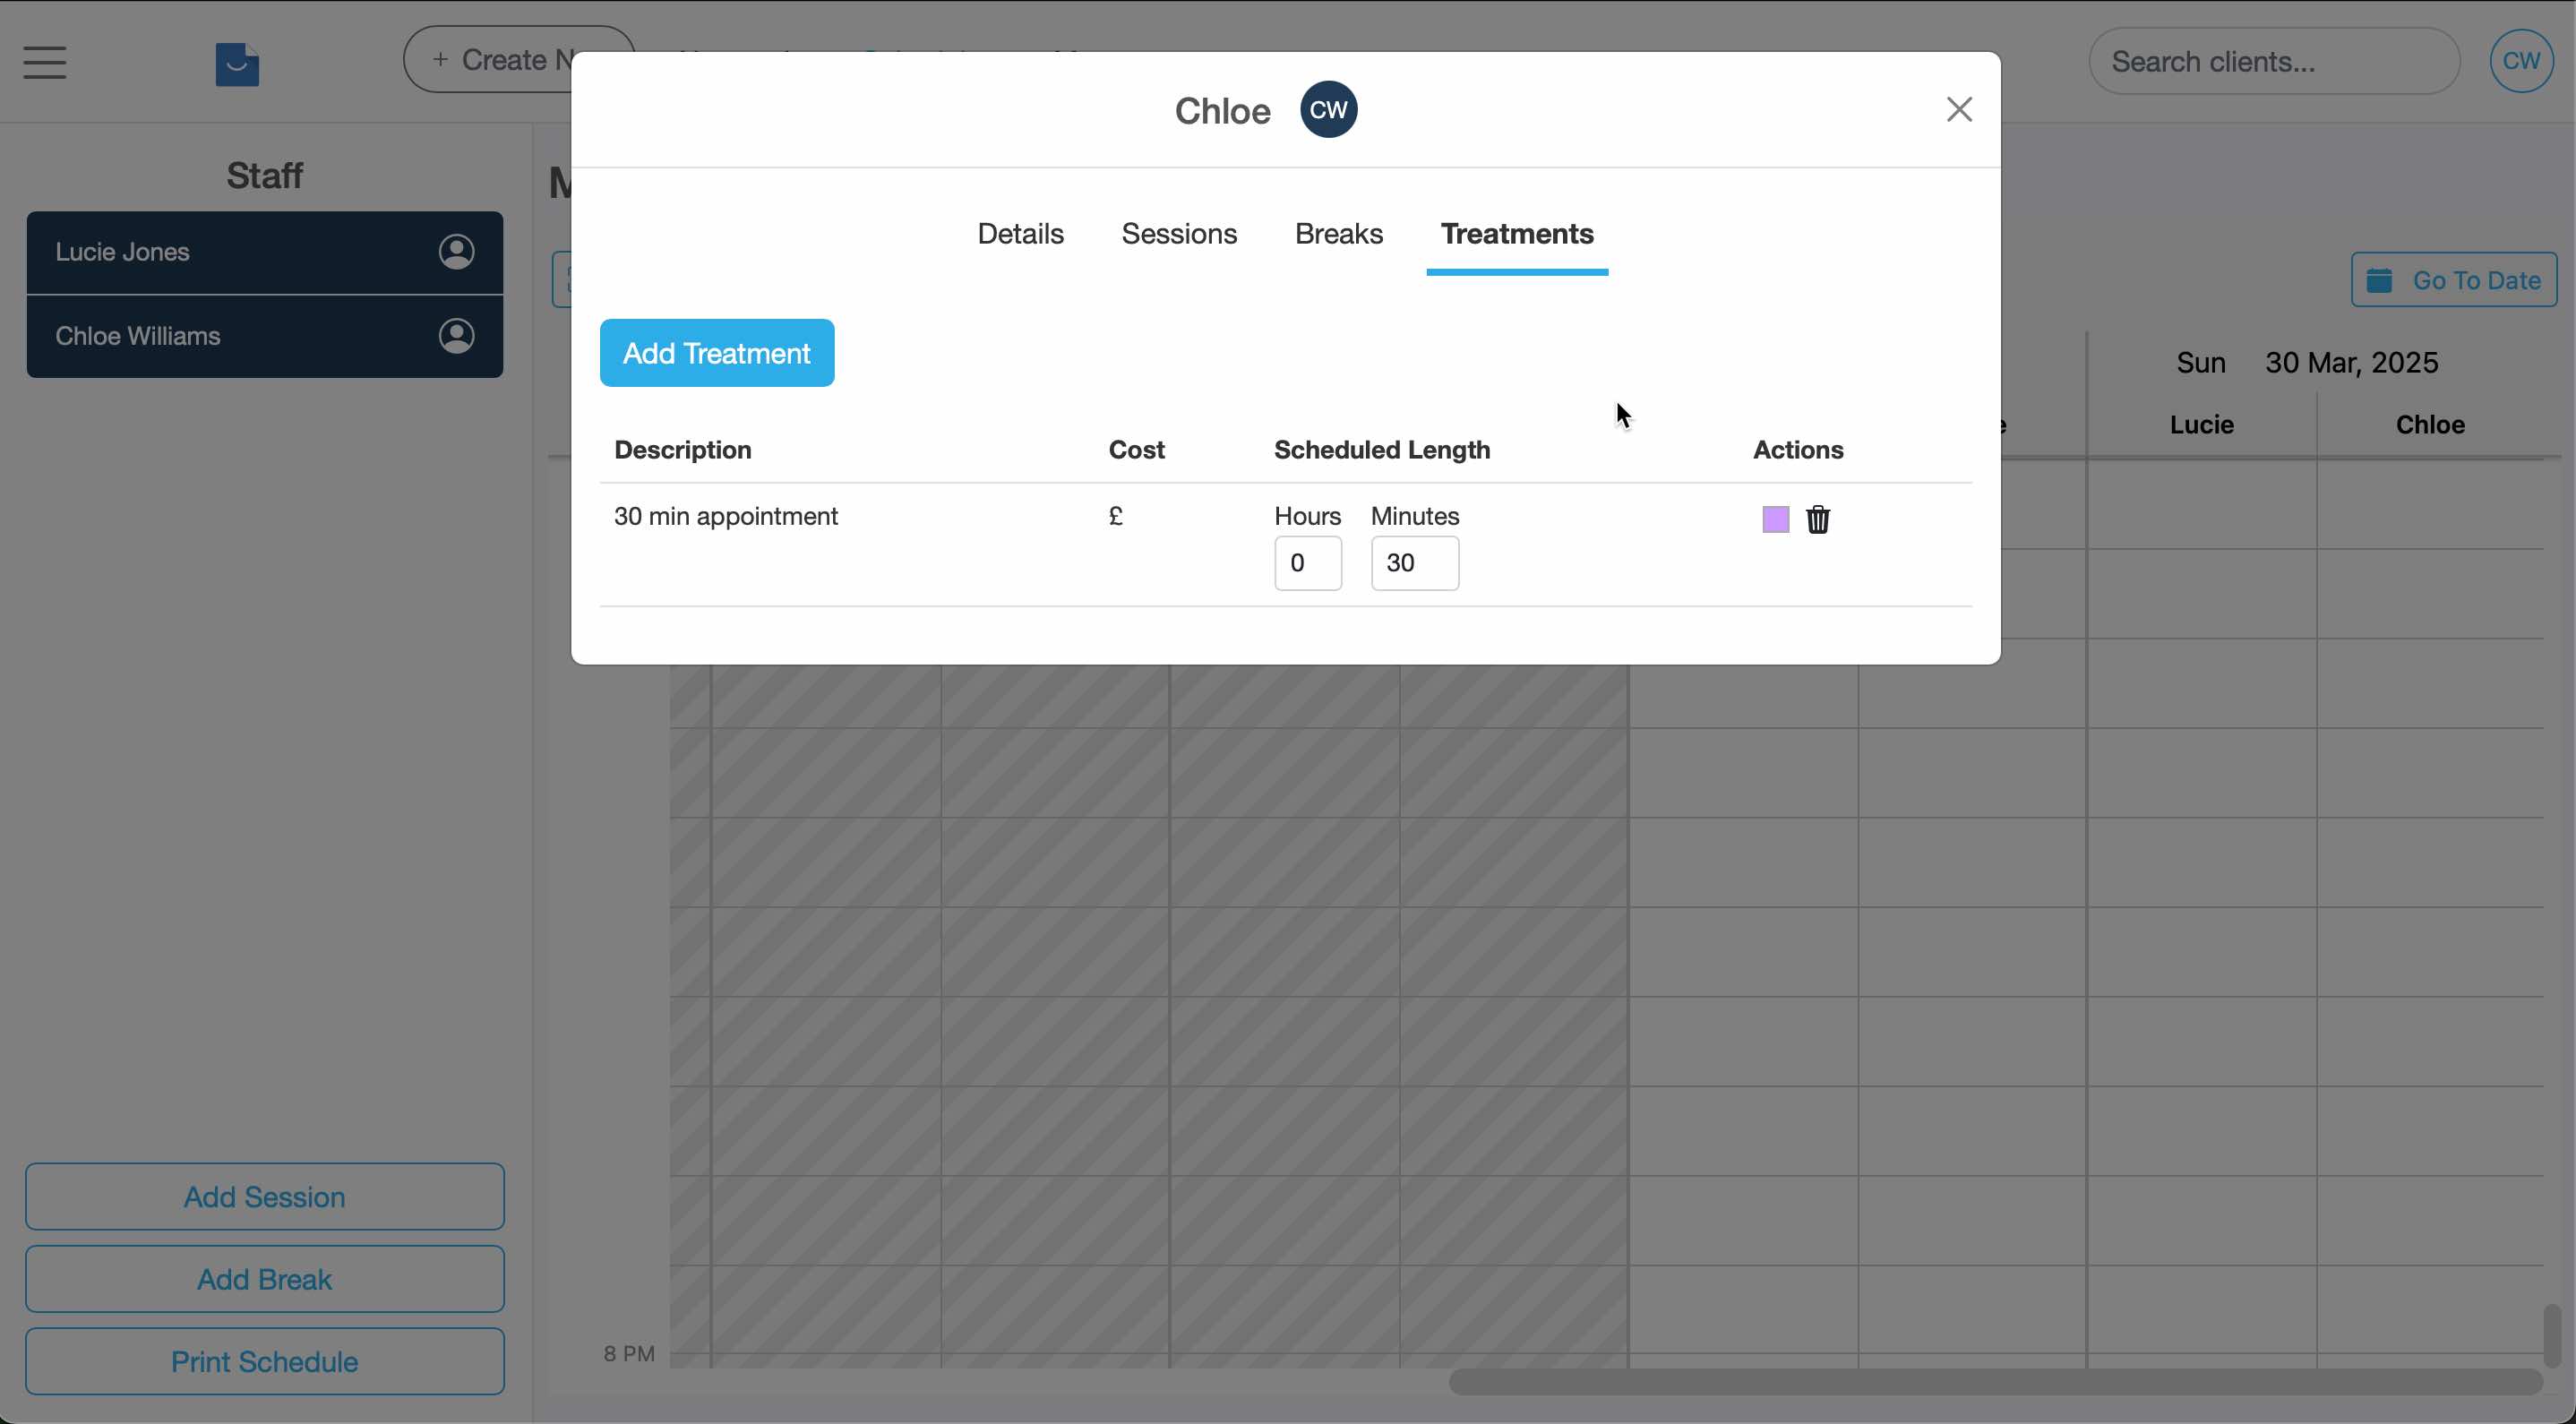
Task: Click the app logo icon
Action: point(237,64)
